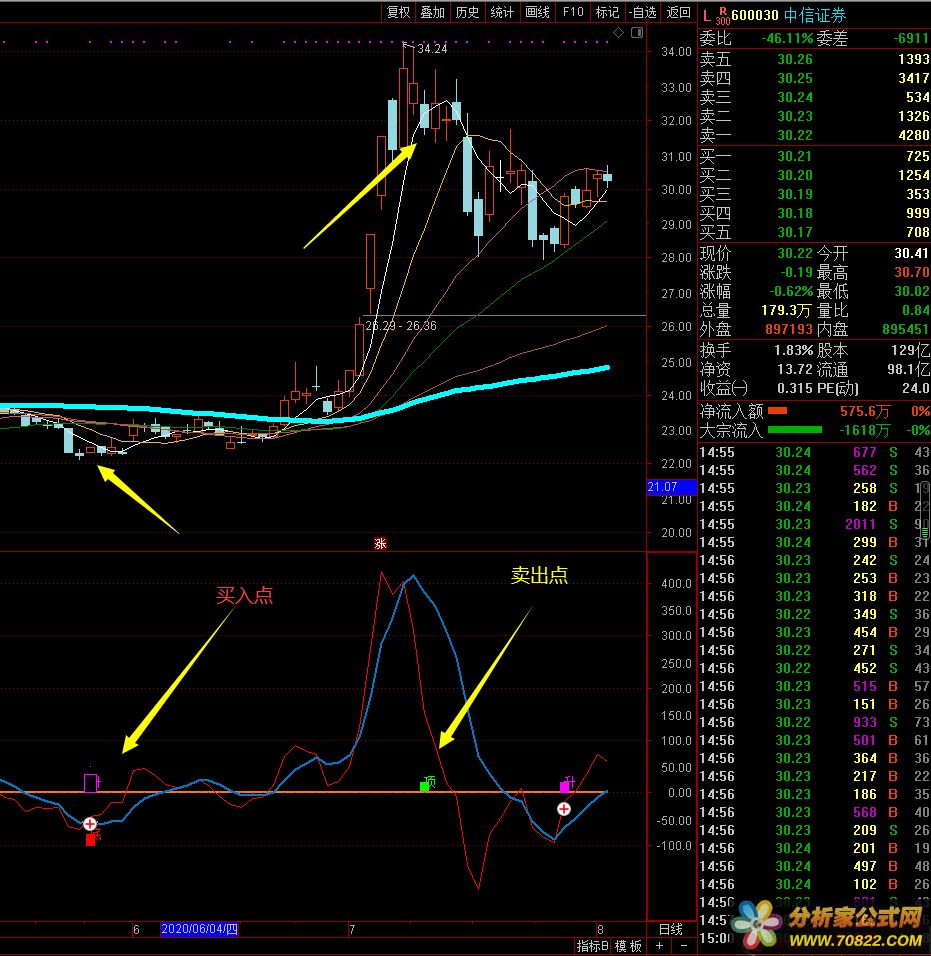Open the F10 company info
931x956 pixels.
(x=573, y=12)
